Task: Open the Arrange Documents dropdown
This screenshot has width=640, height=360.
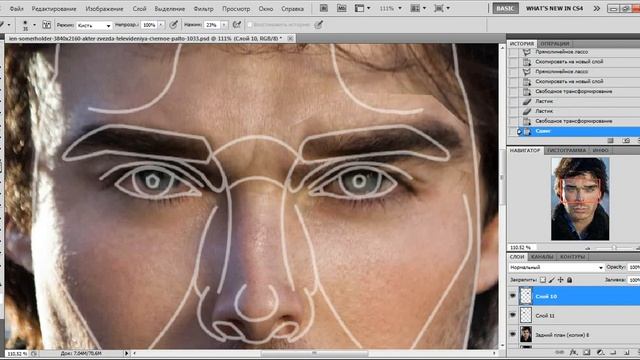Action: click(x=418, y=8)
